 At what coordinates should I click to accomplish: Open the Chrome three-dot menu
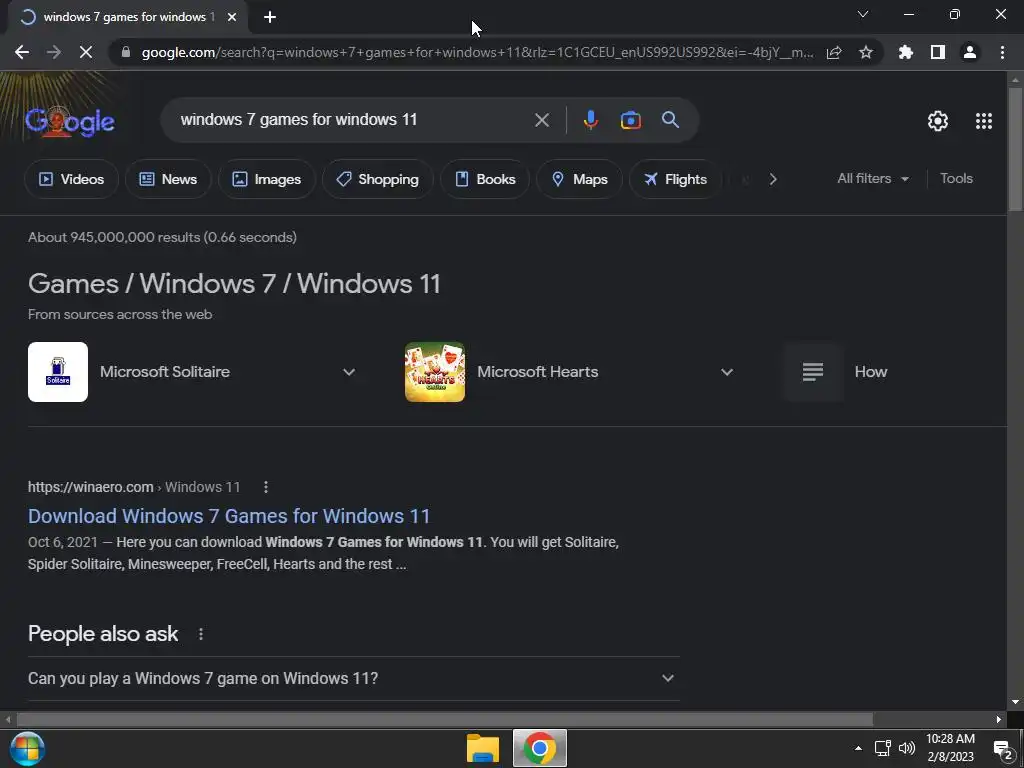click(1002, 52)
